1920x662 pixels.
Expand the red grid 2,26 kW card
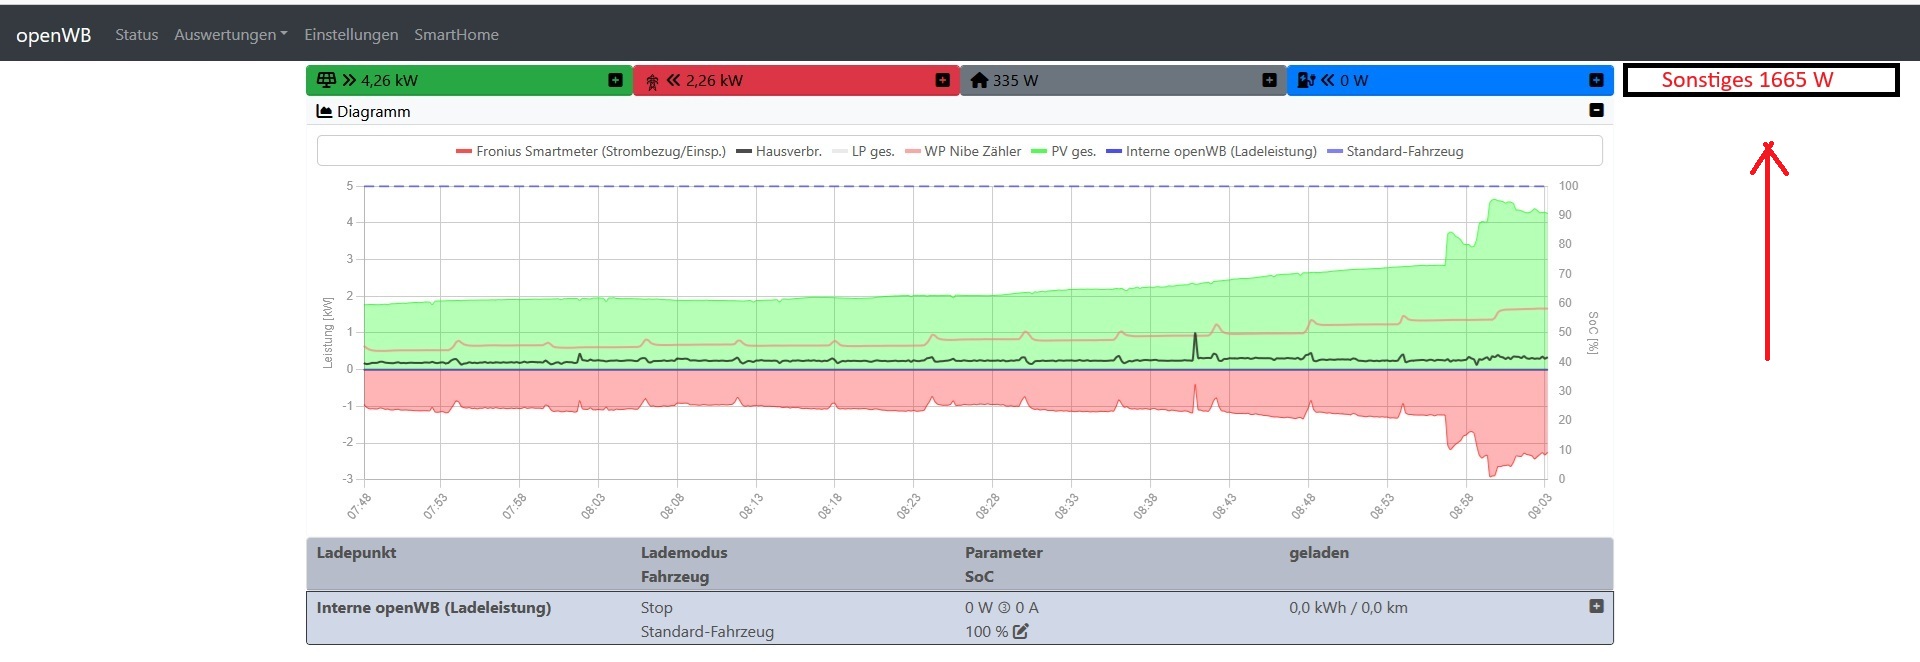point(942,80)
